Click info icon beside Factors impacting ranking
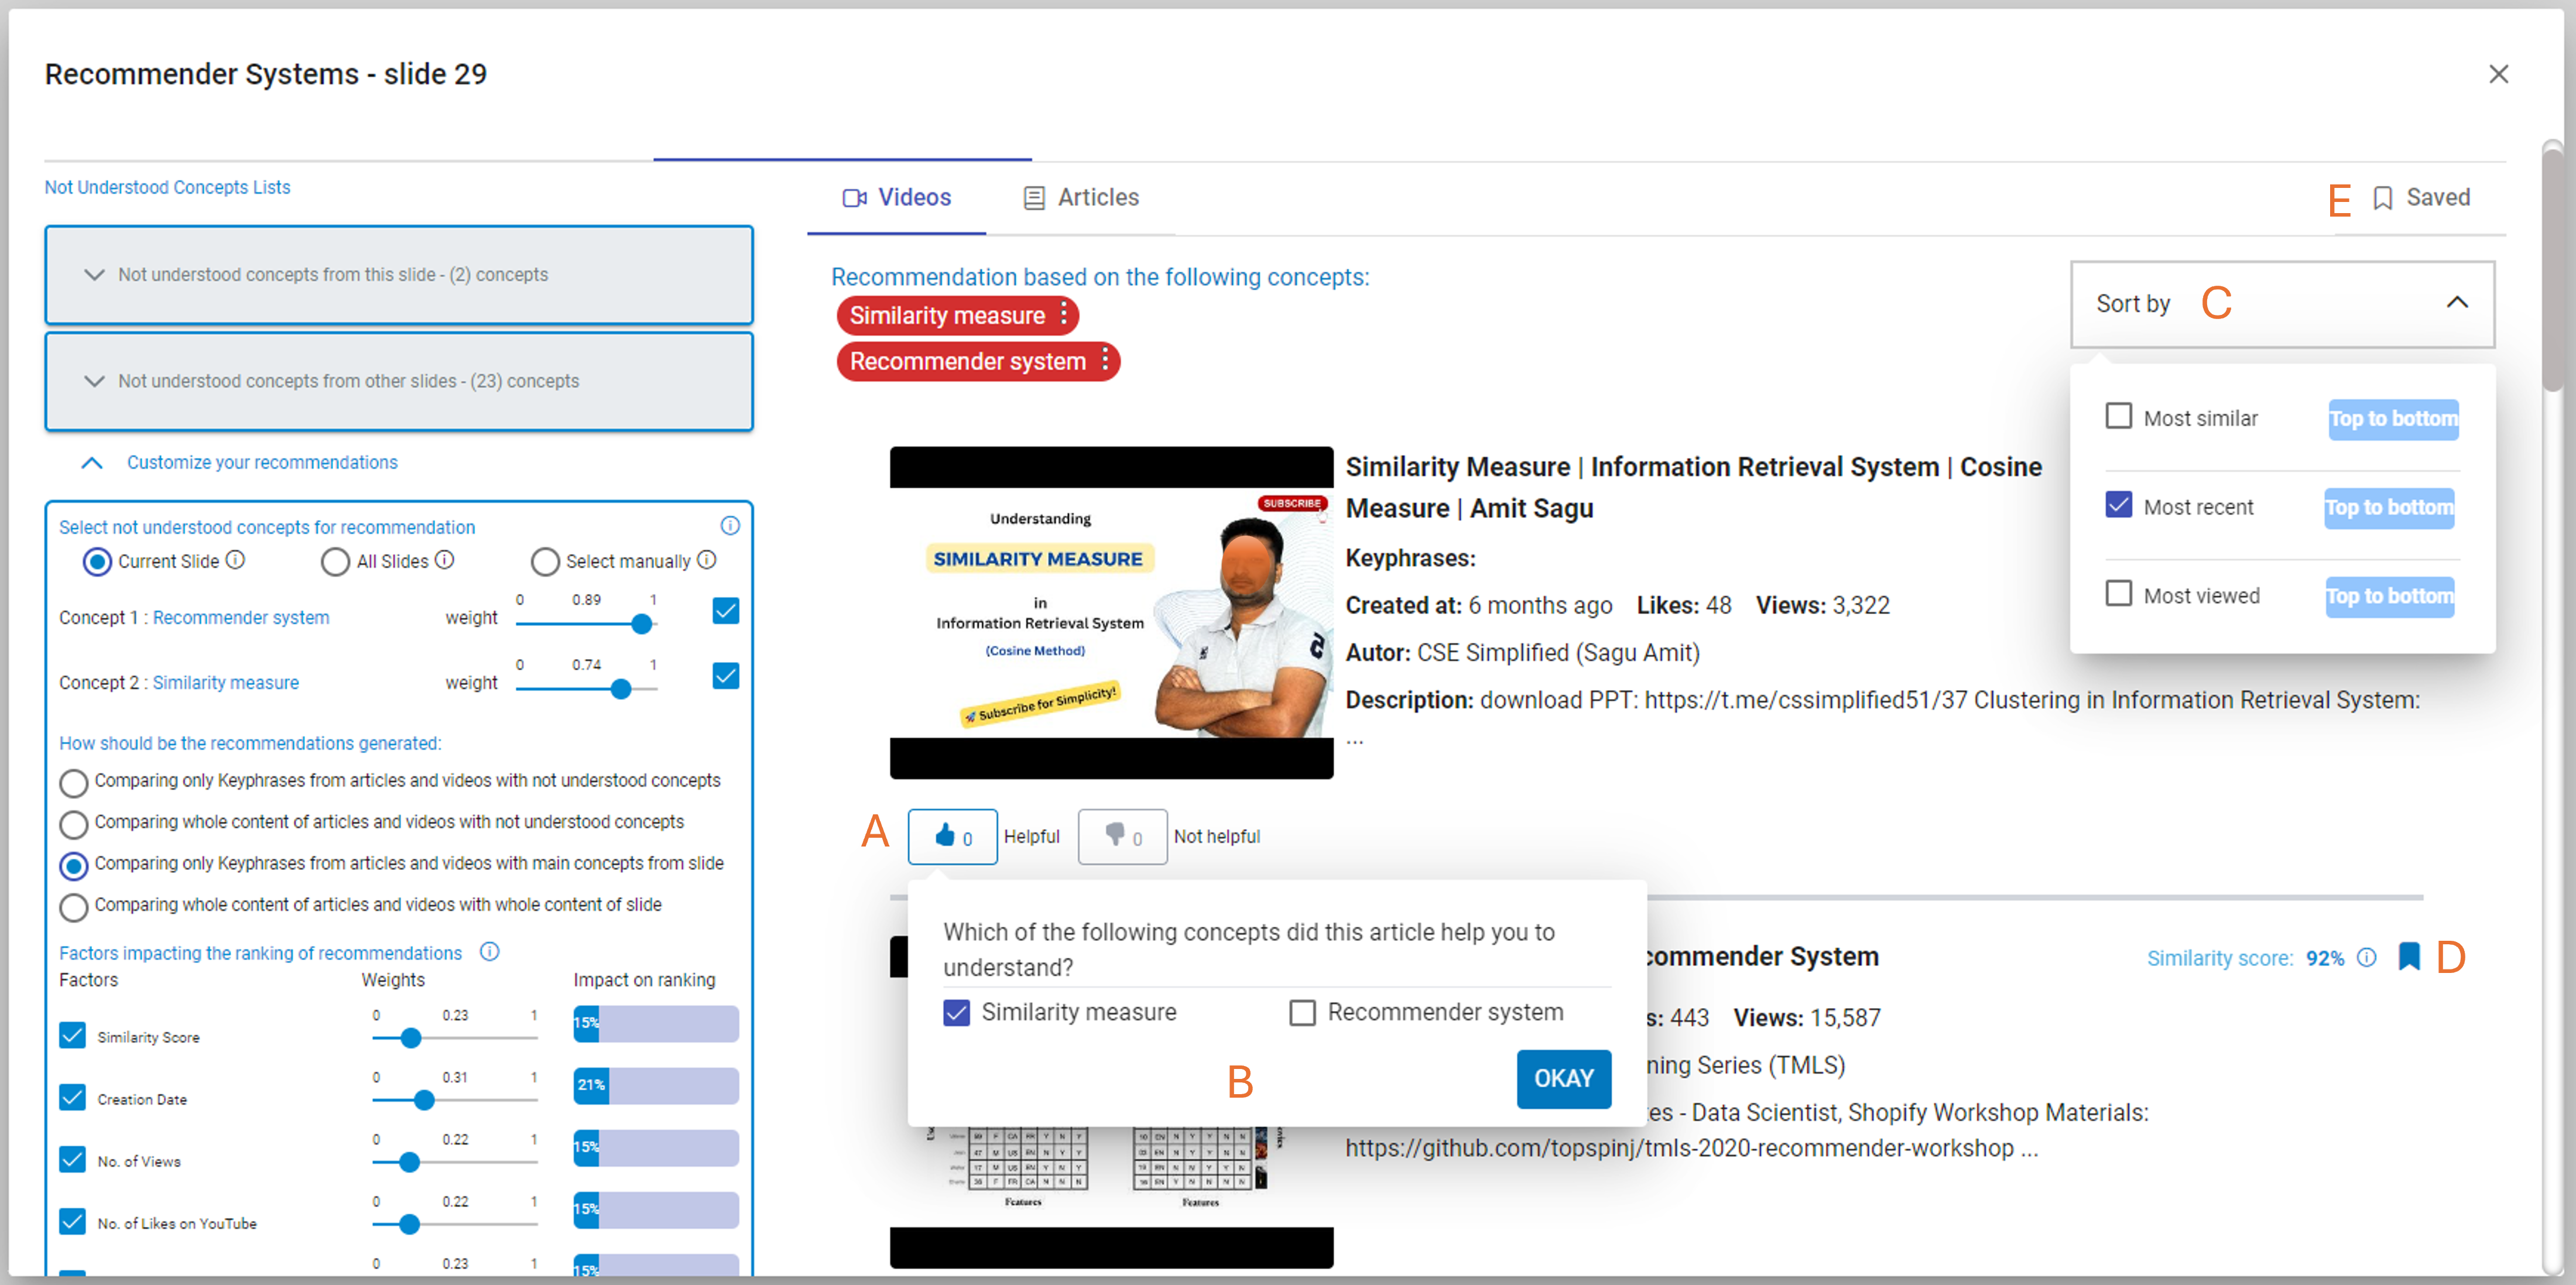 489,952
